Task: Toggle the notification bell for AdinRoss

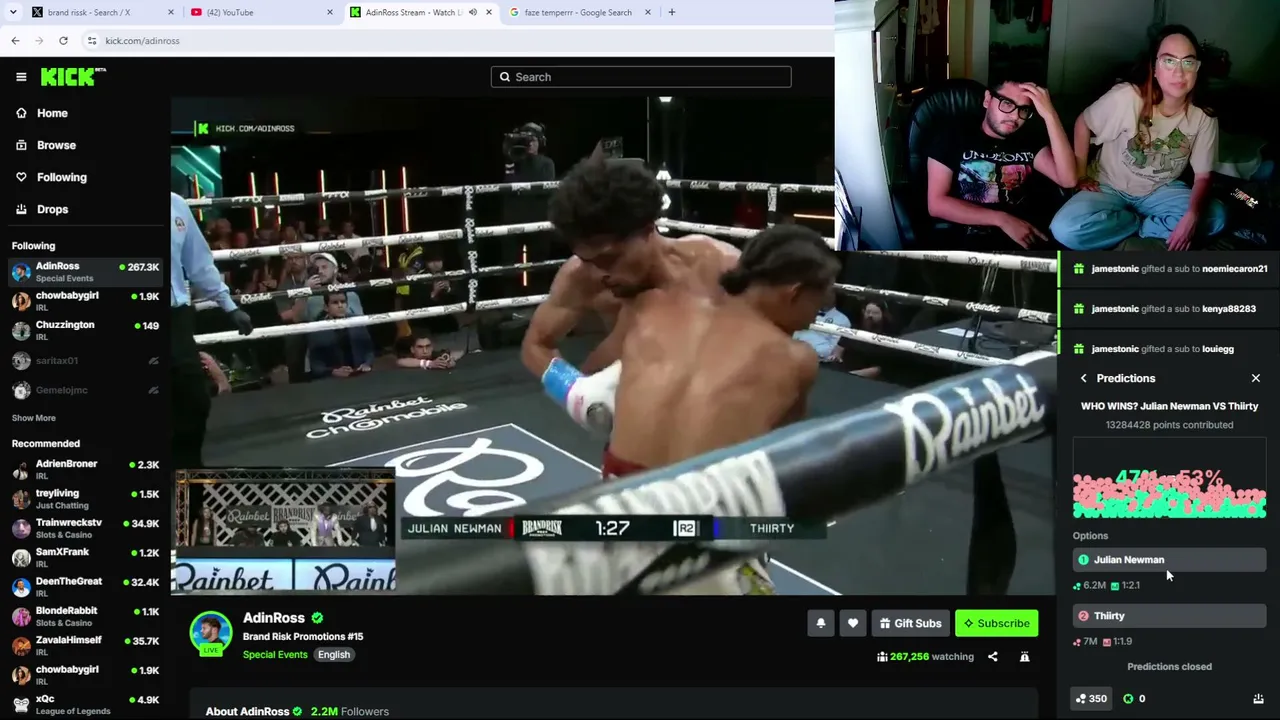Action: (x=821, y=624)
